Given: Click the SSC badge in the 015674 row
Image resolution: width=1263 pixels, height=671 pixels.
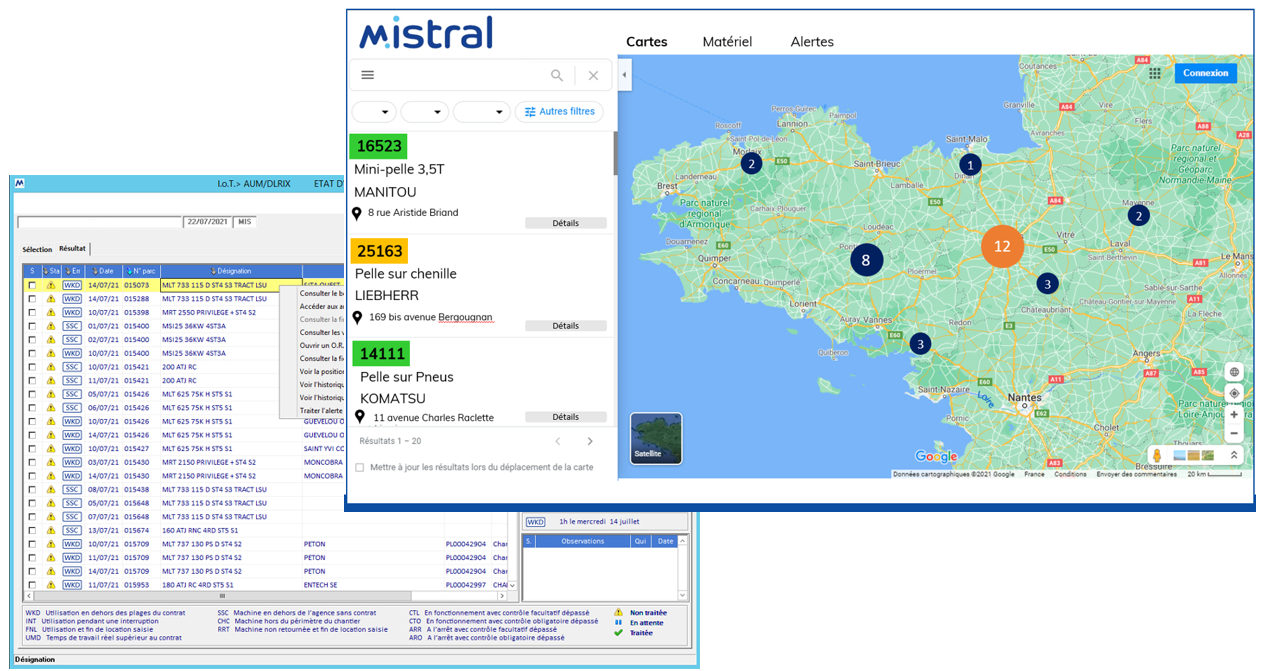Looking at the screenshot, I should pos(72,530).
